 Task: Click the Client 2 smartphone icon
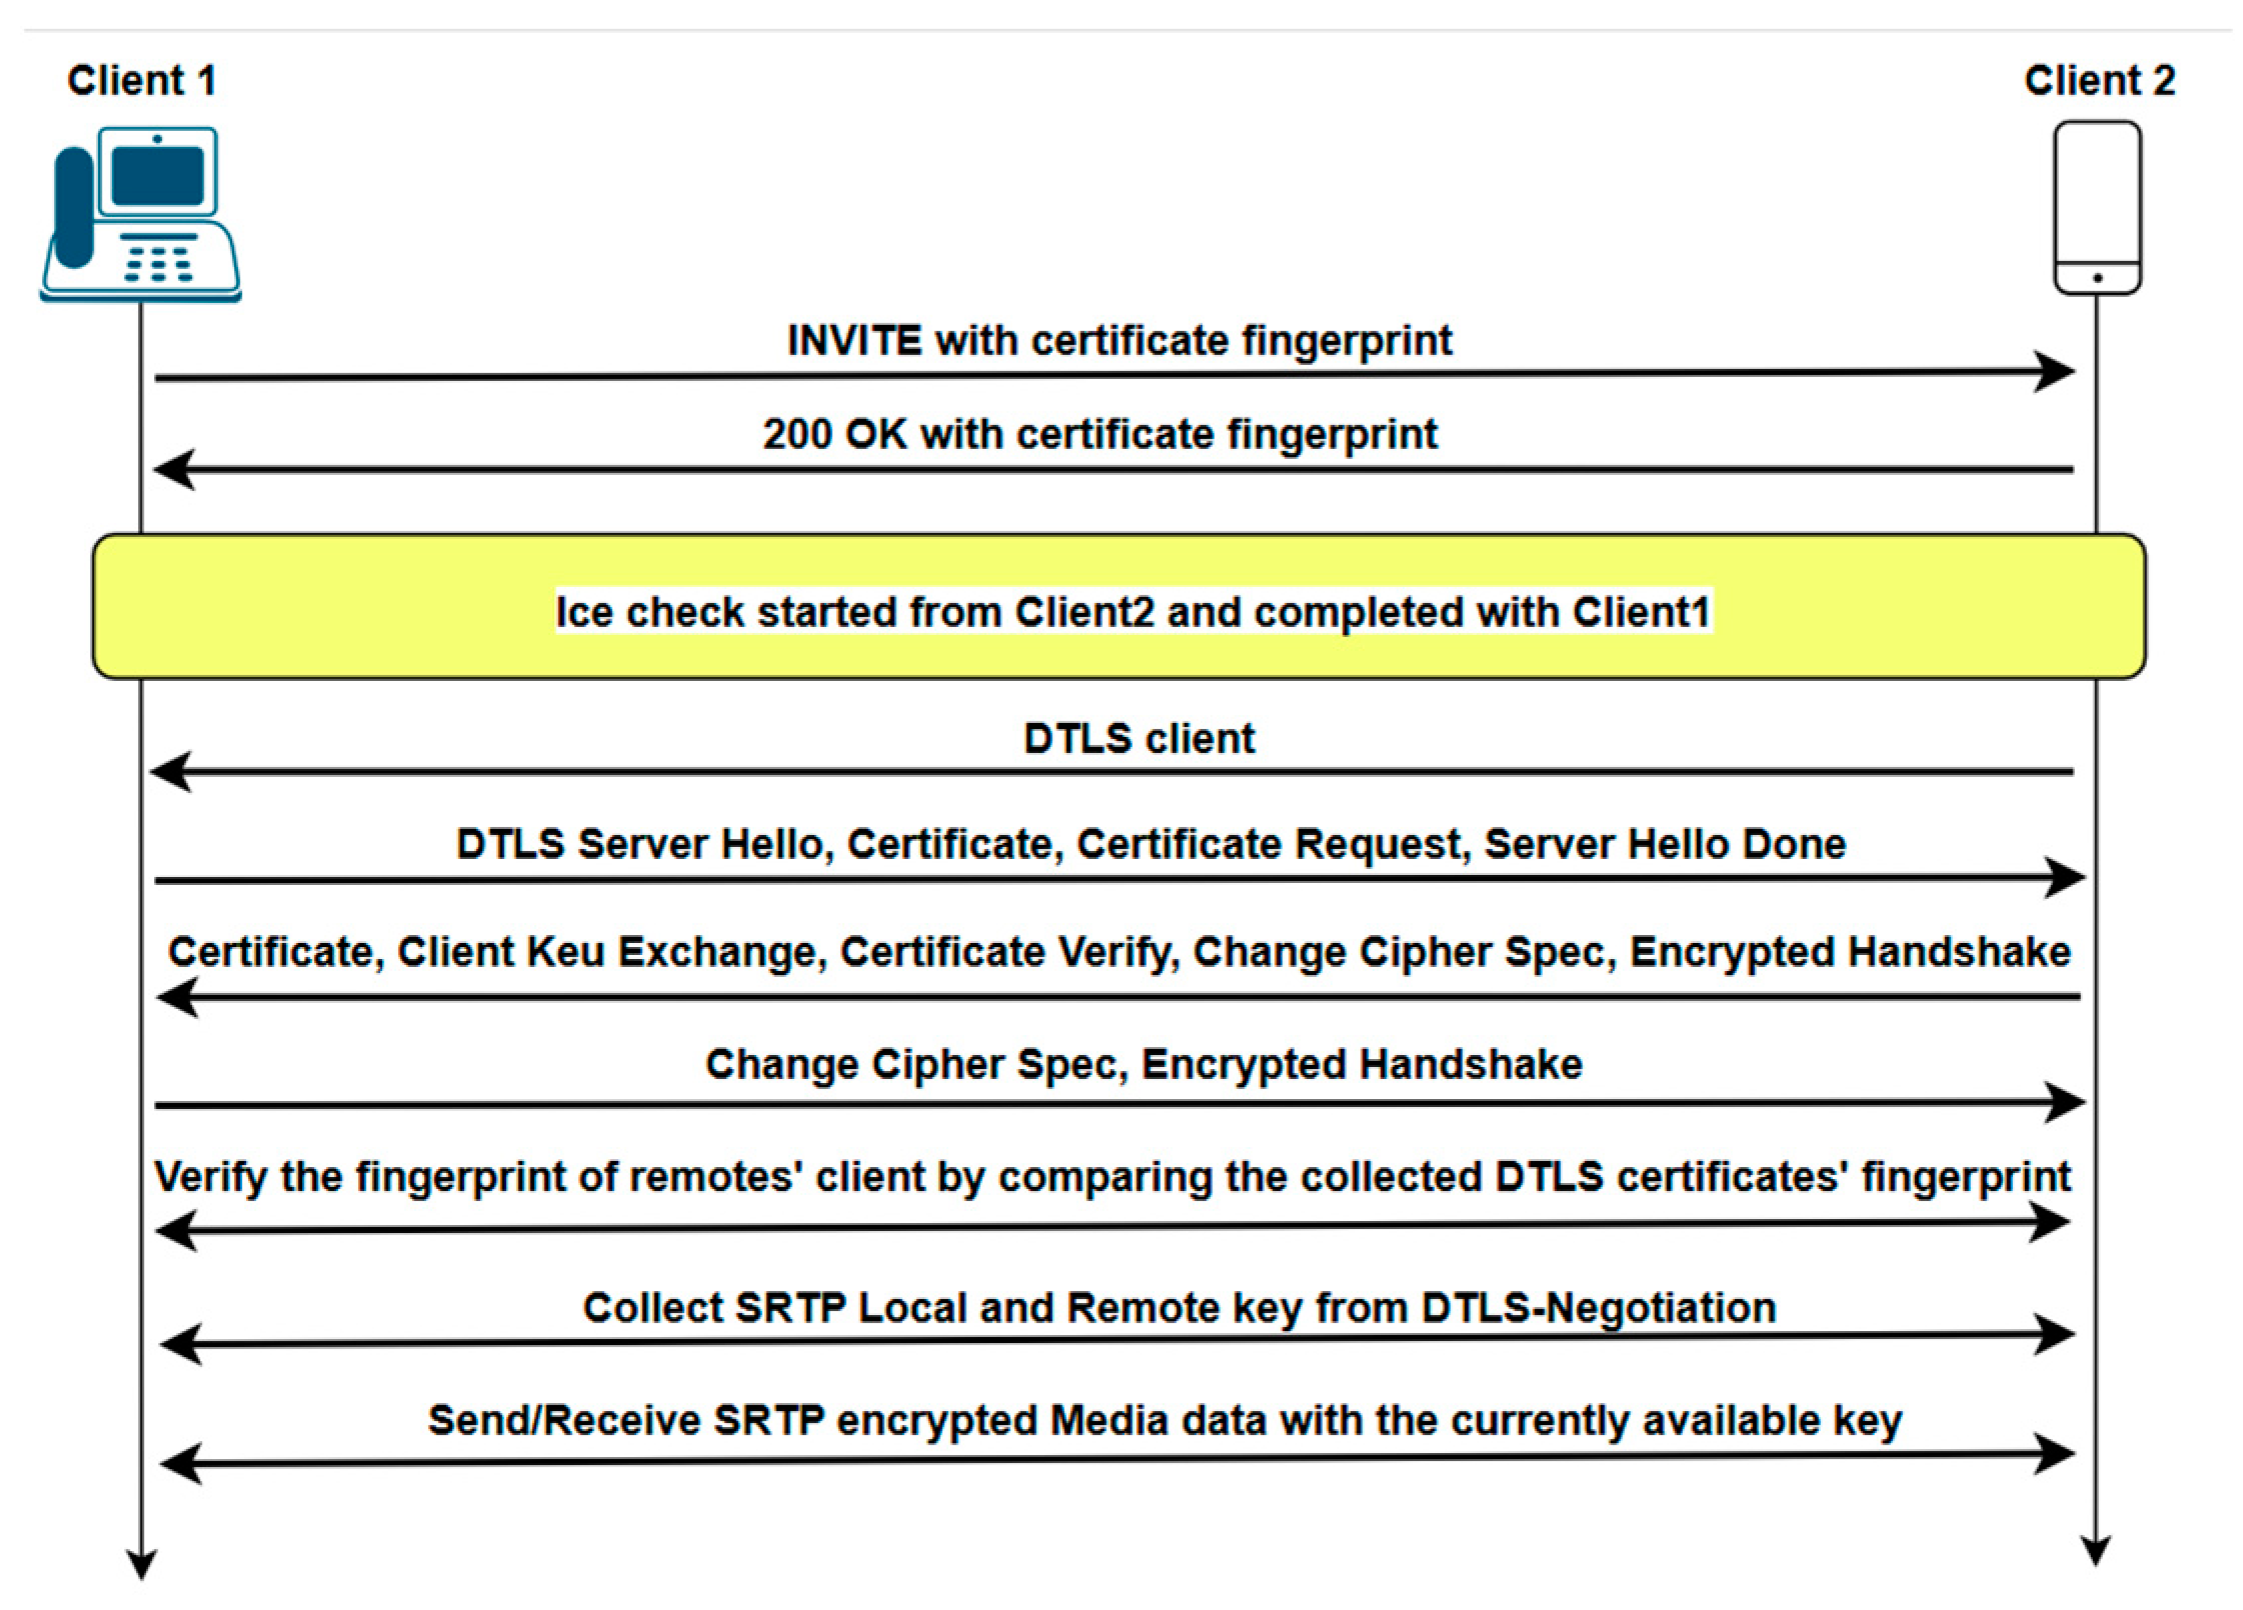click(2097, 208)
